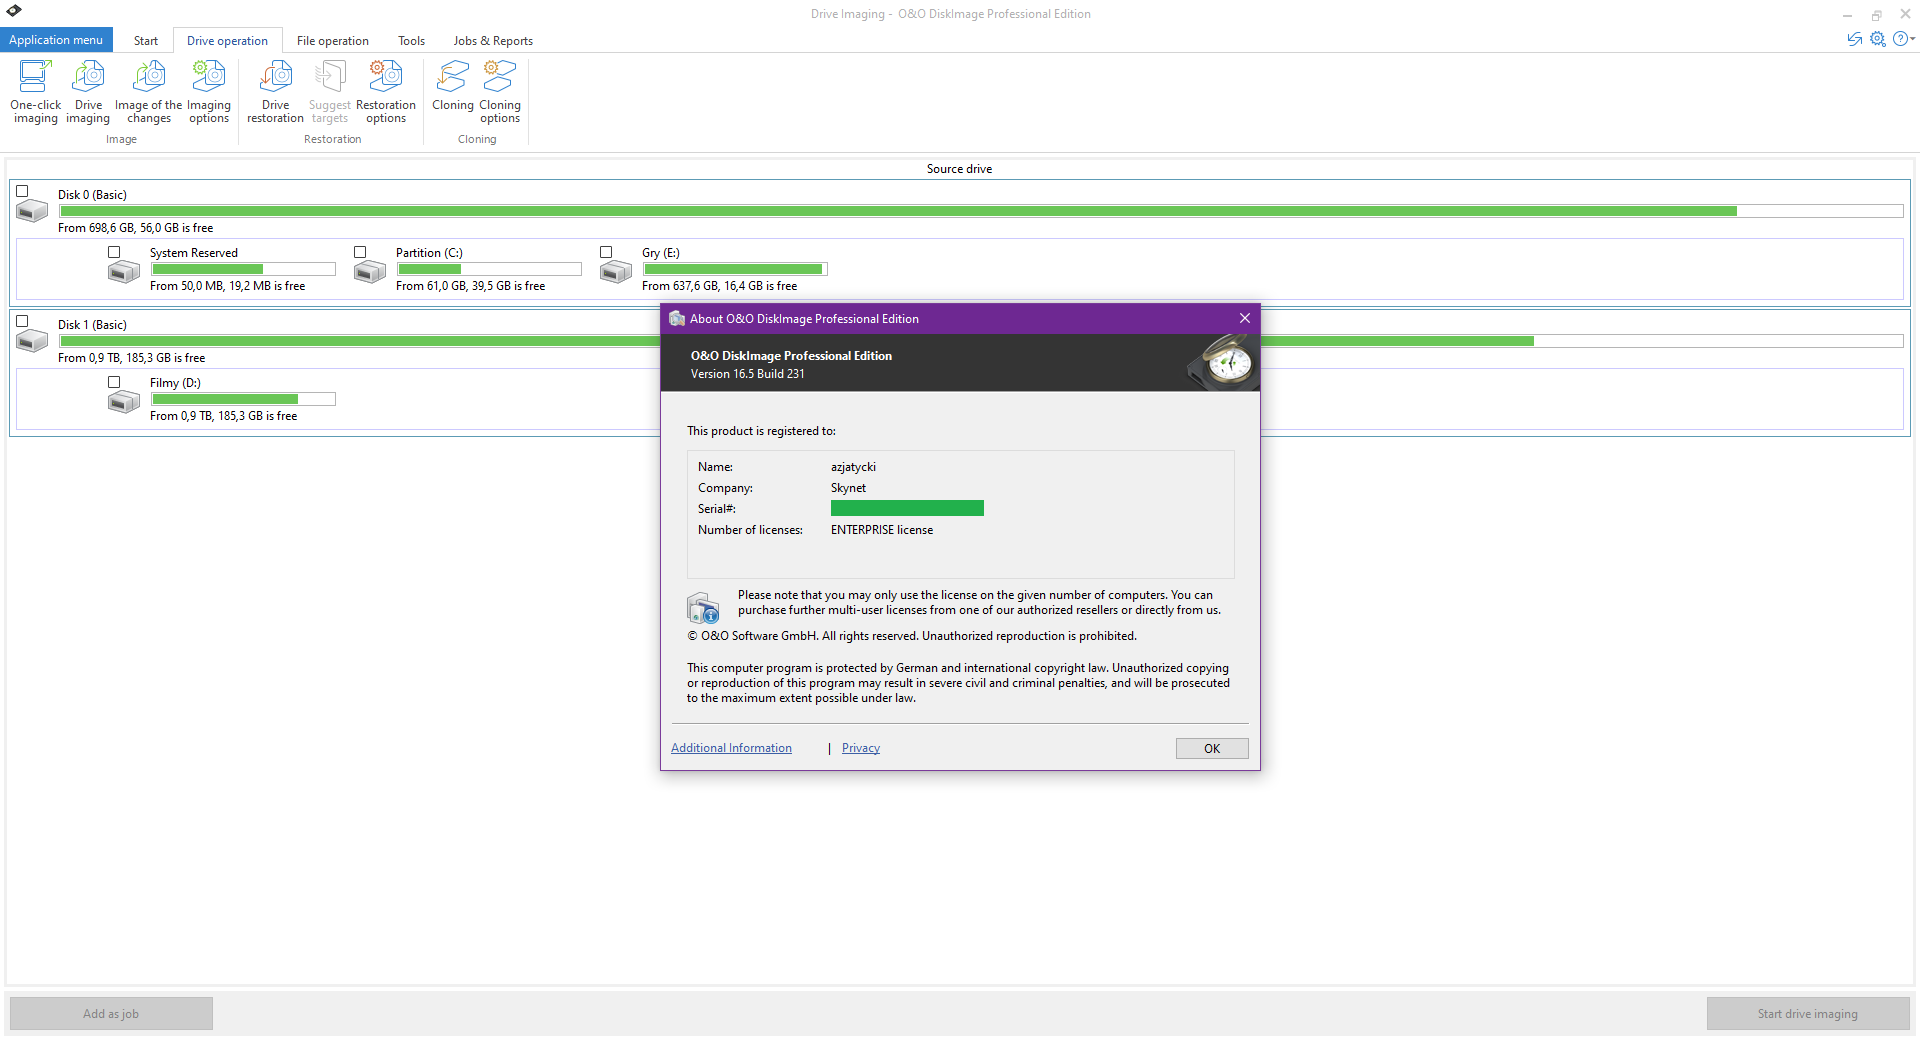
Task: Click the refresh arrows icon at top right
Action: 1855,39
